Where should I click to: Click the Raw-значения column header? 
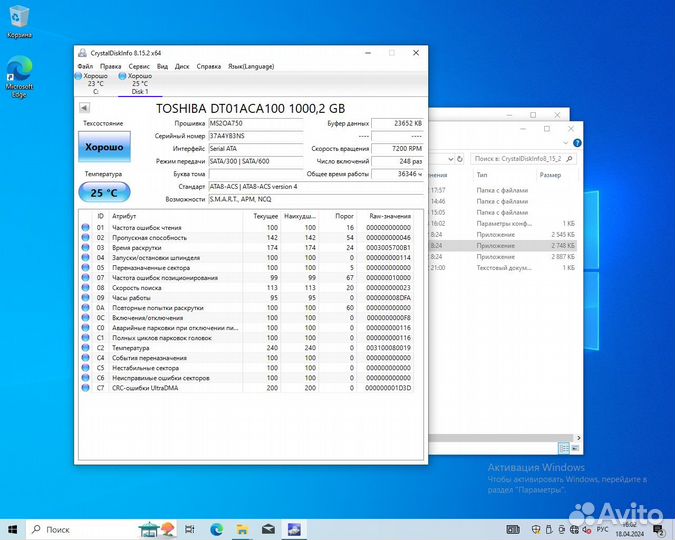390,216
